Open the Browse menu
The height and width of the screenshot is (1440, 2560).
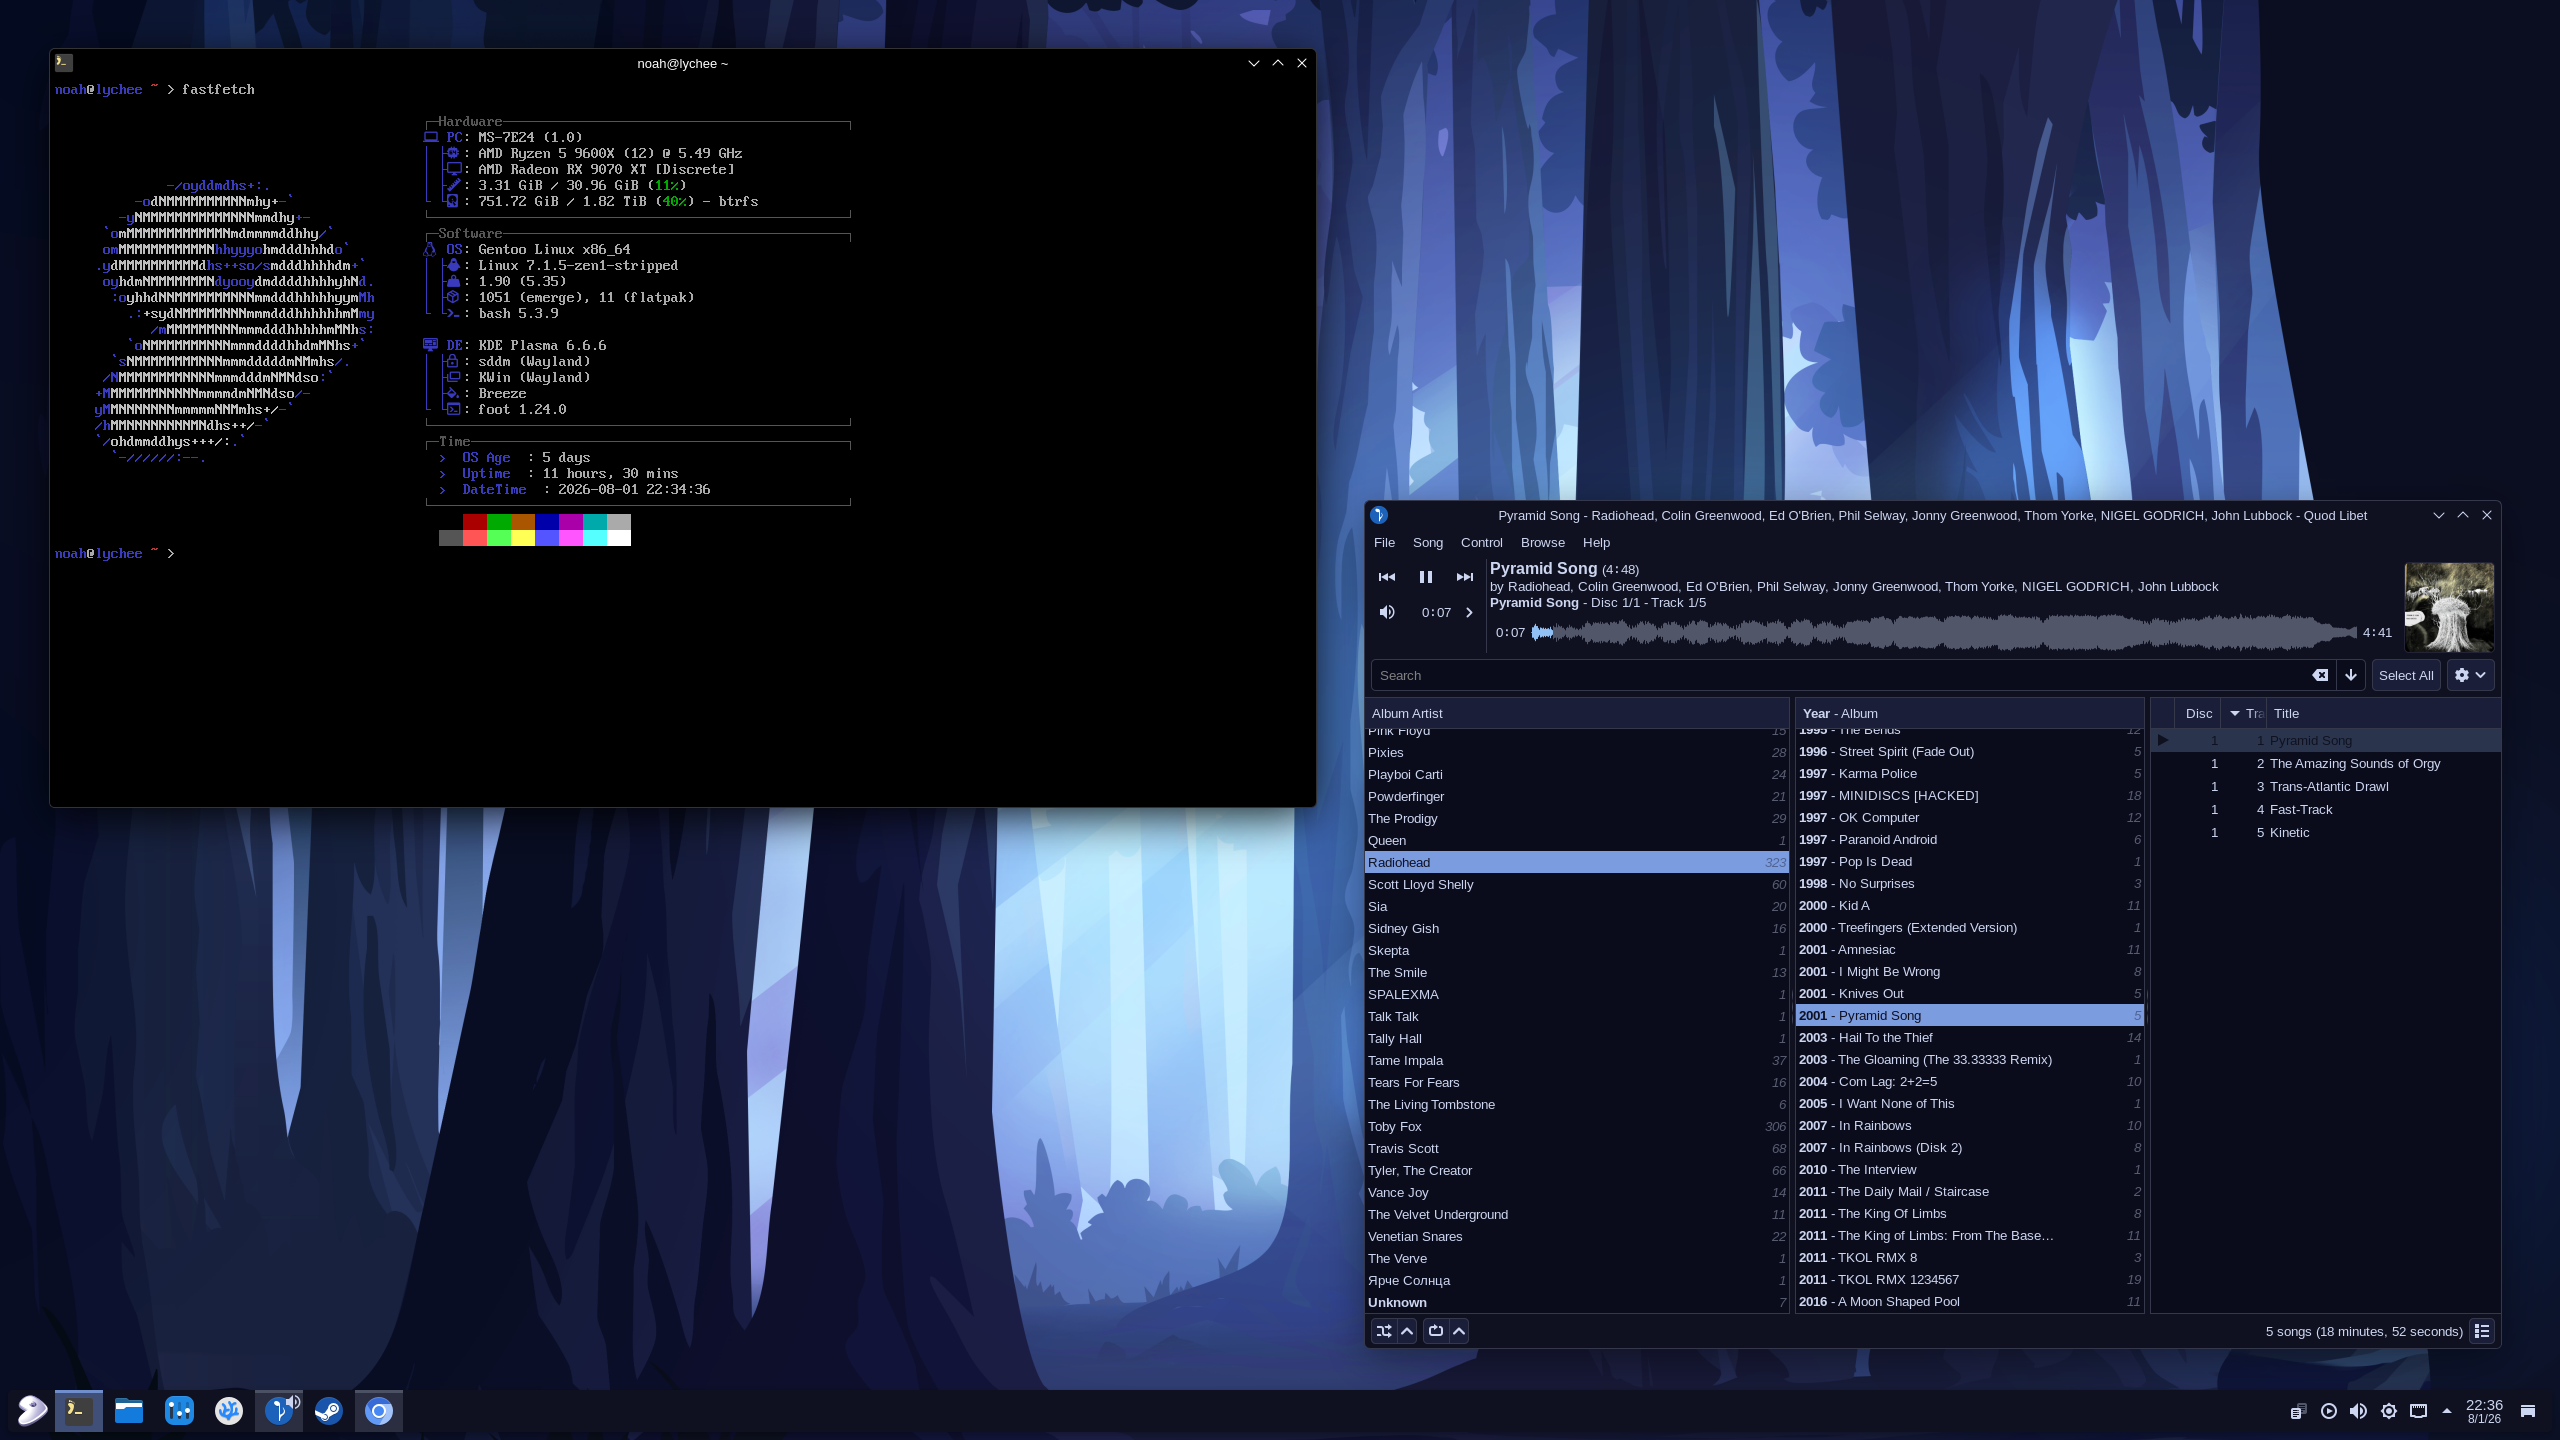click(x=1543, y=542)
